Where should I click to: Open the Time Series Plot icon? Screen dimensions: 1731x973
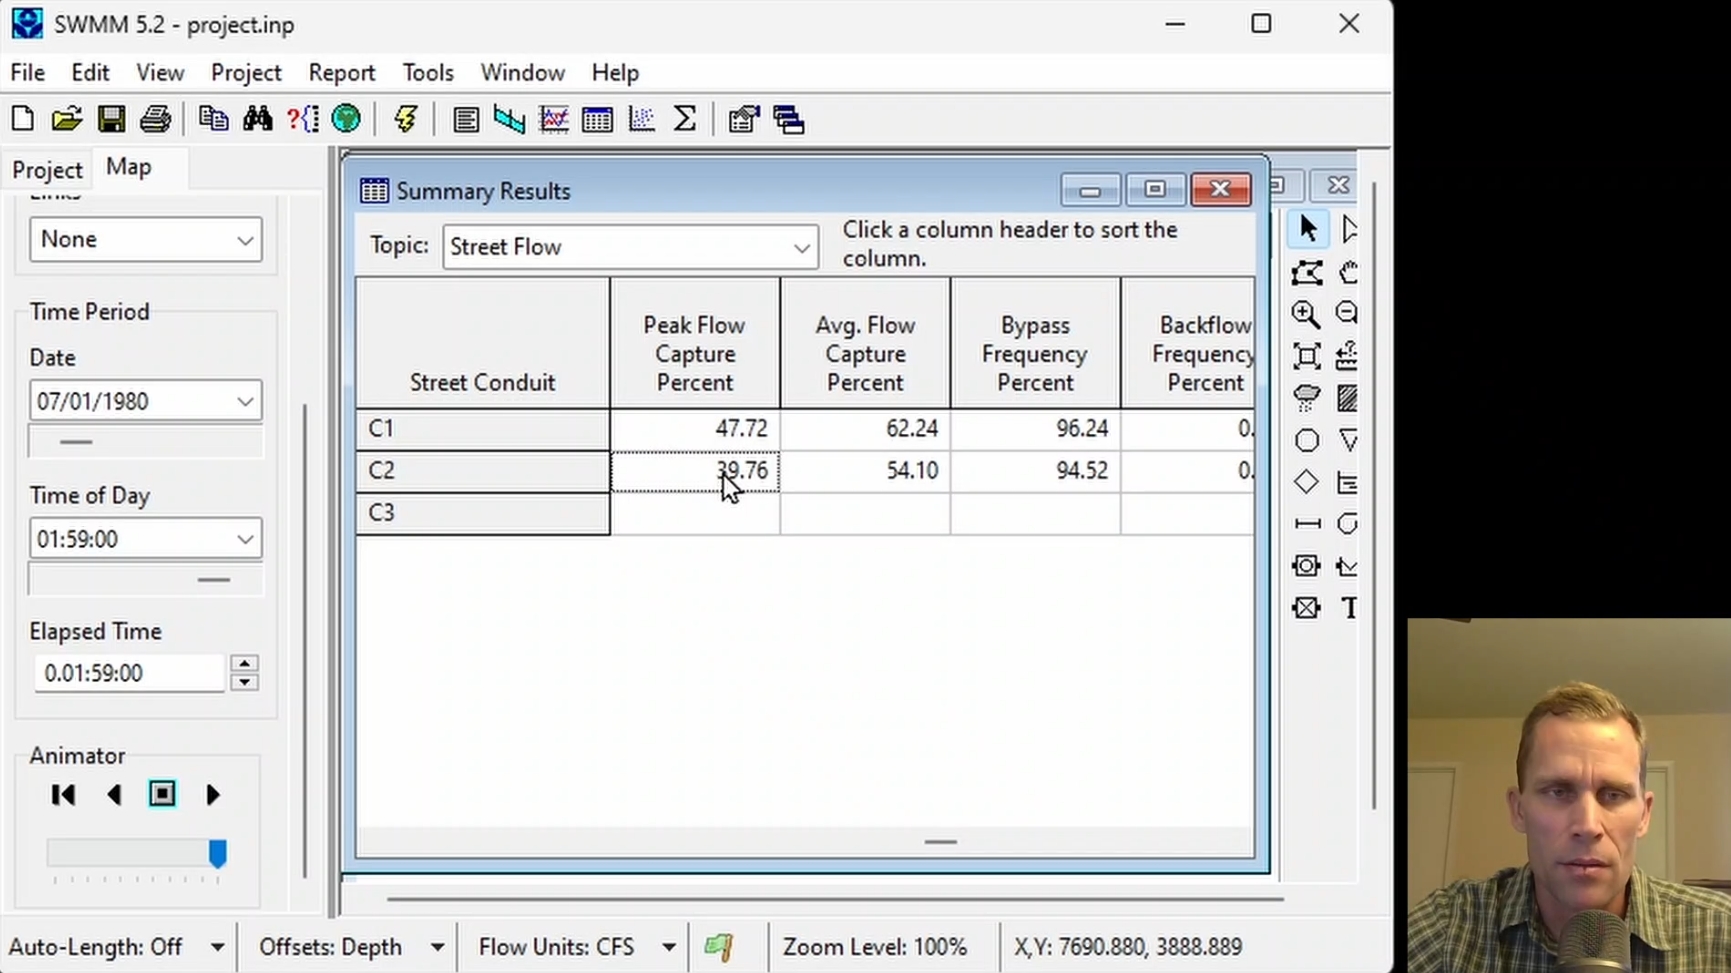pos(553,119)
